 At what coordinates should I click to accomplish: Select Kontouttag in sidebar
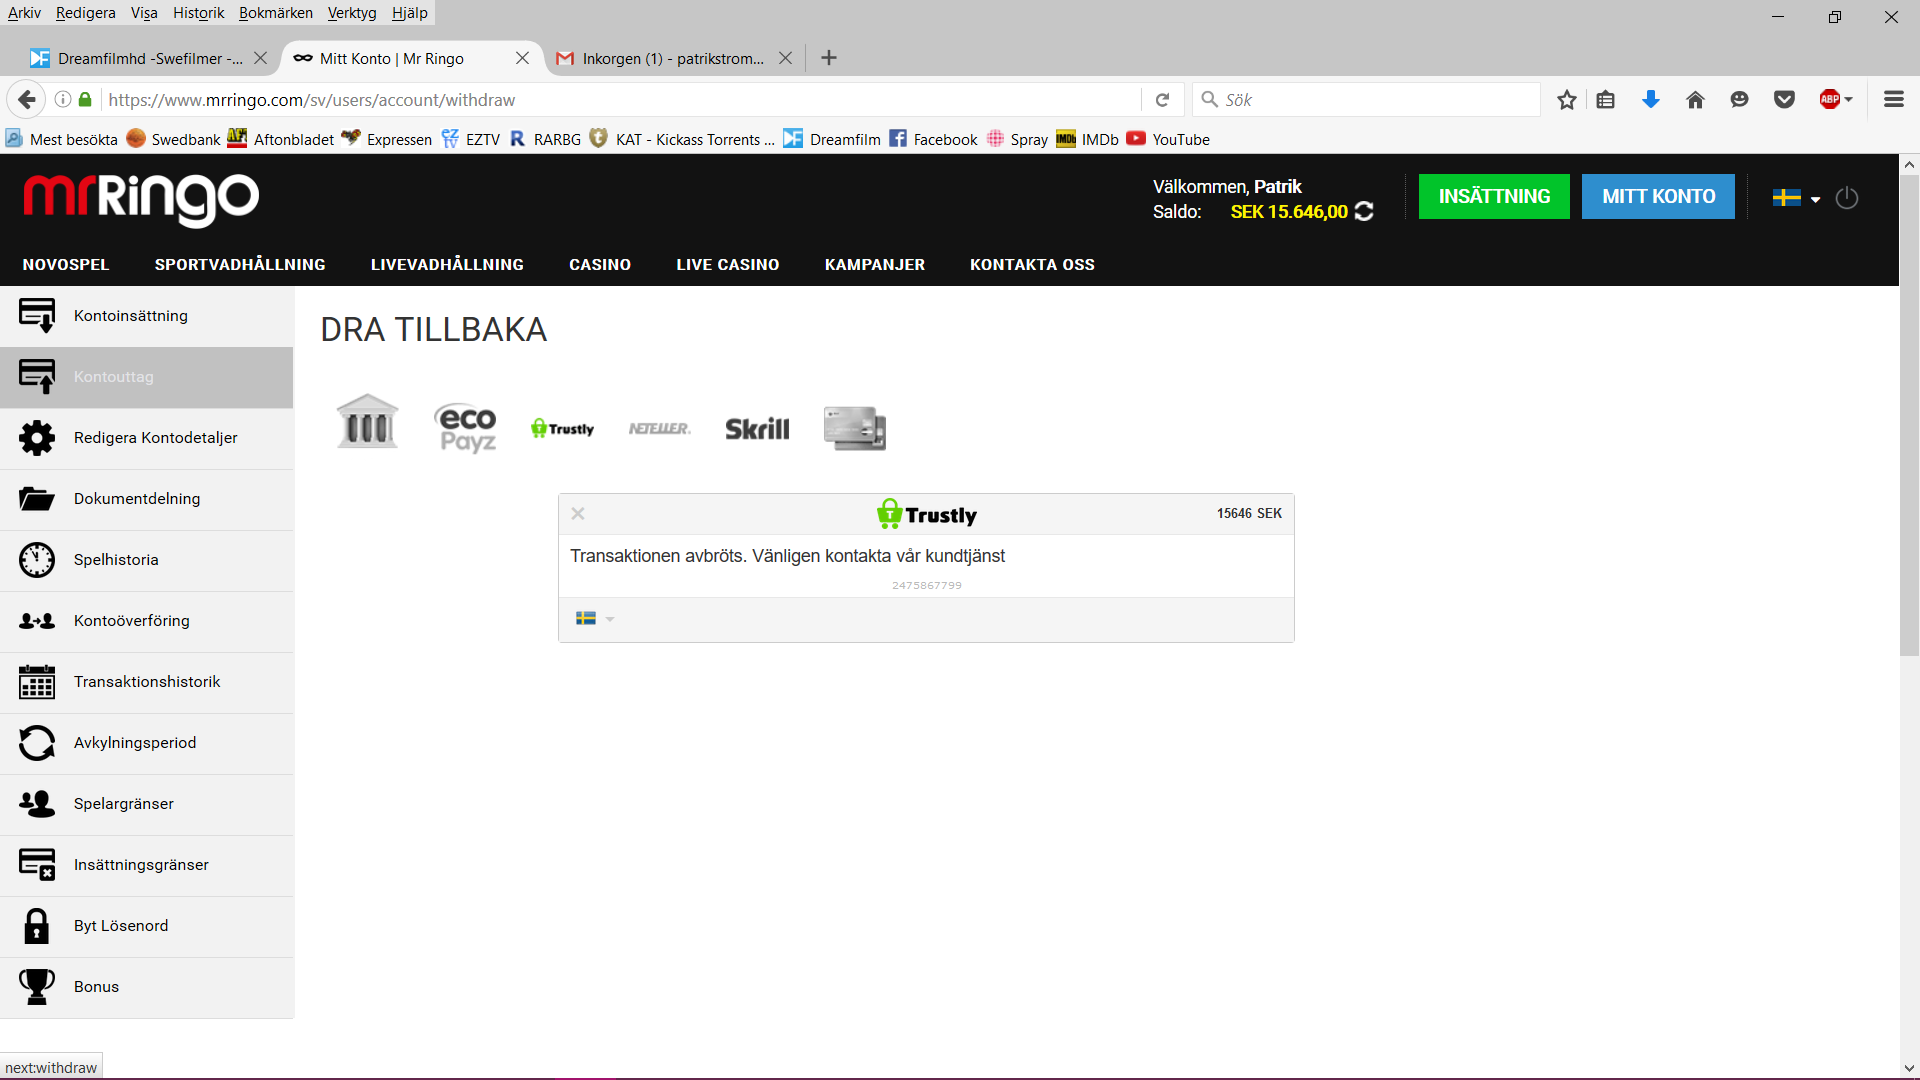(147, 377)
